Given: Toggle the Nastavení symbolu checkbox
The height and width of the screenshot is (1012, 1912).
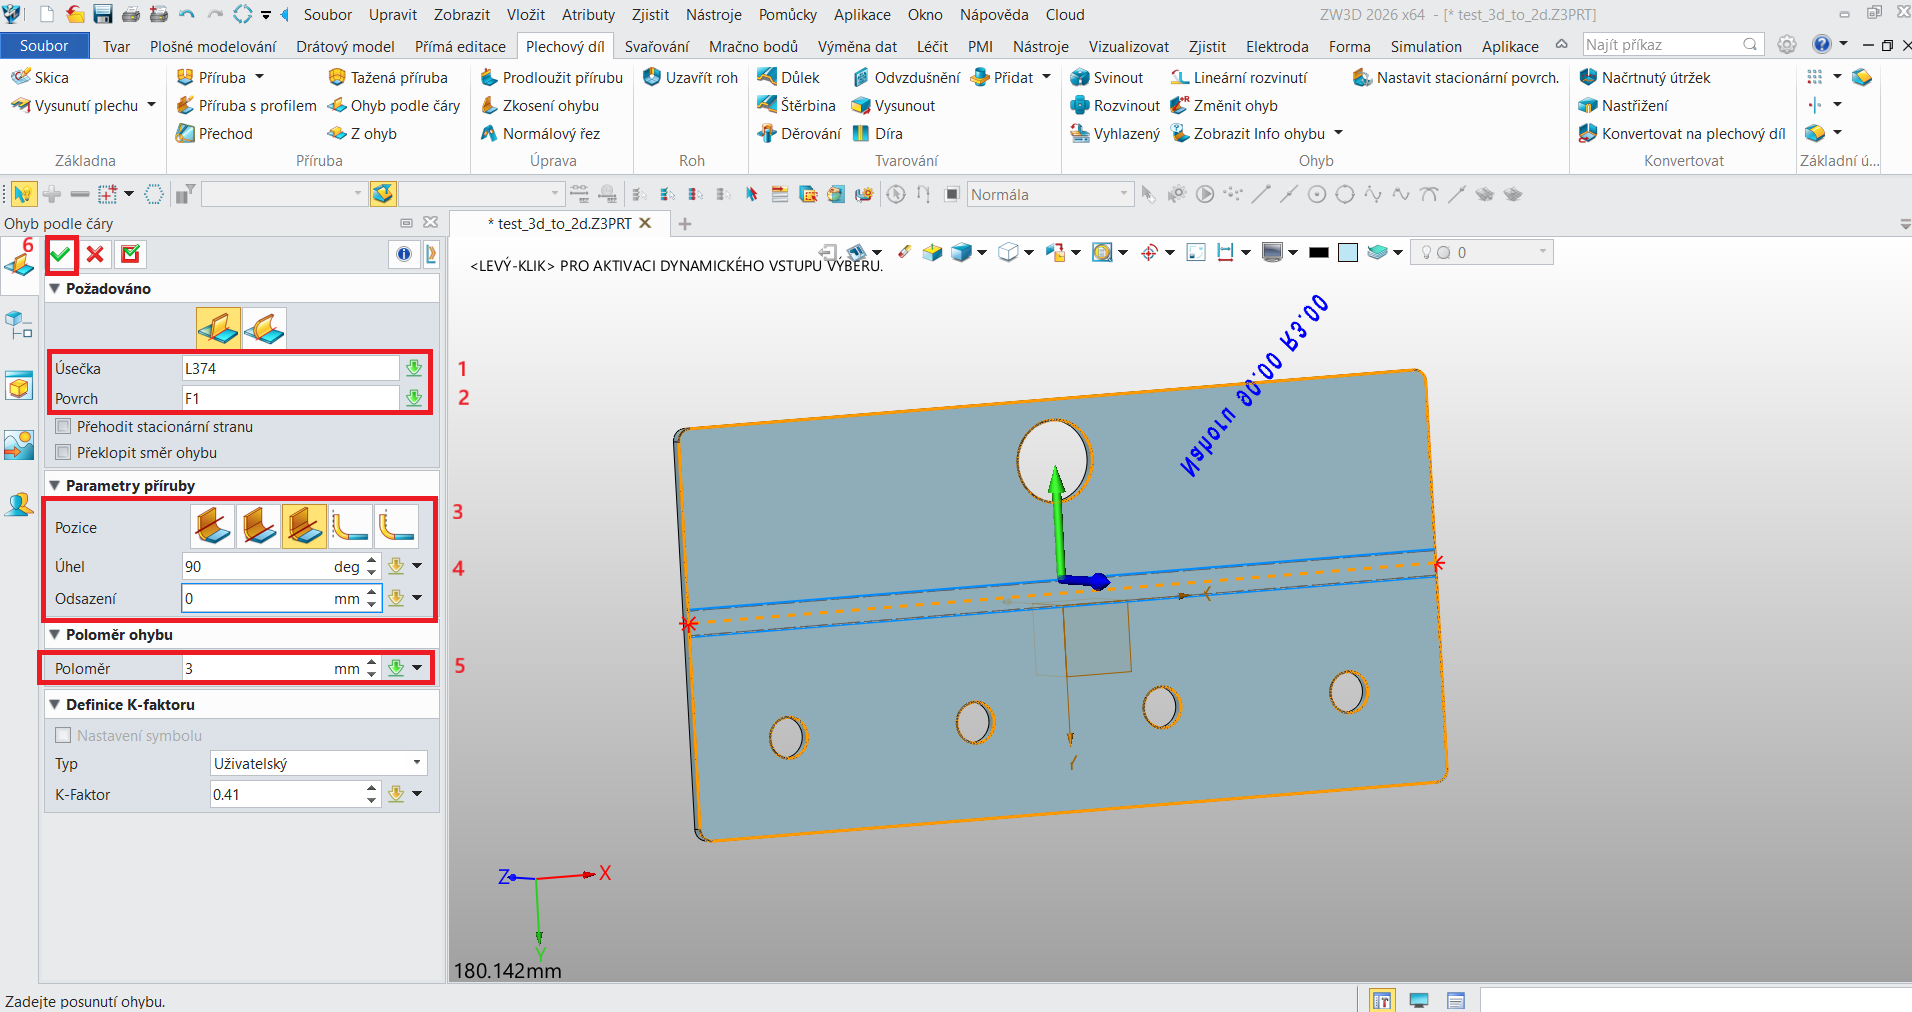Looking at the screenshot, I should pos(63,735).
